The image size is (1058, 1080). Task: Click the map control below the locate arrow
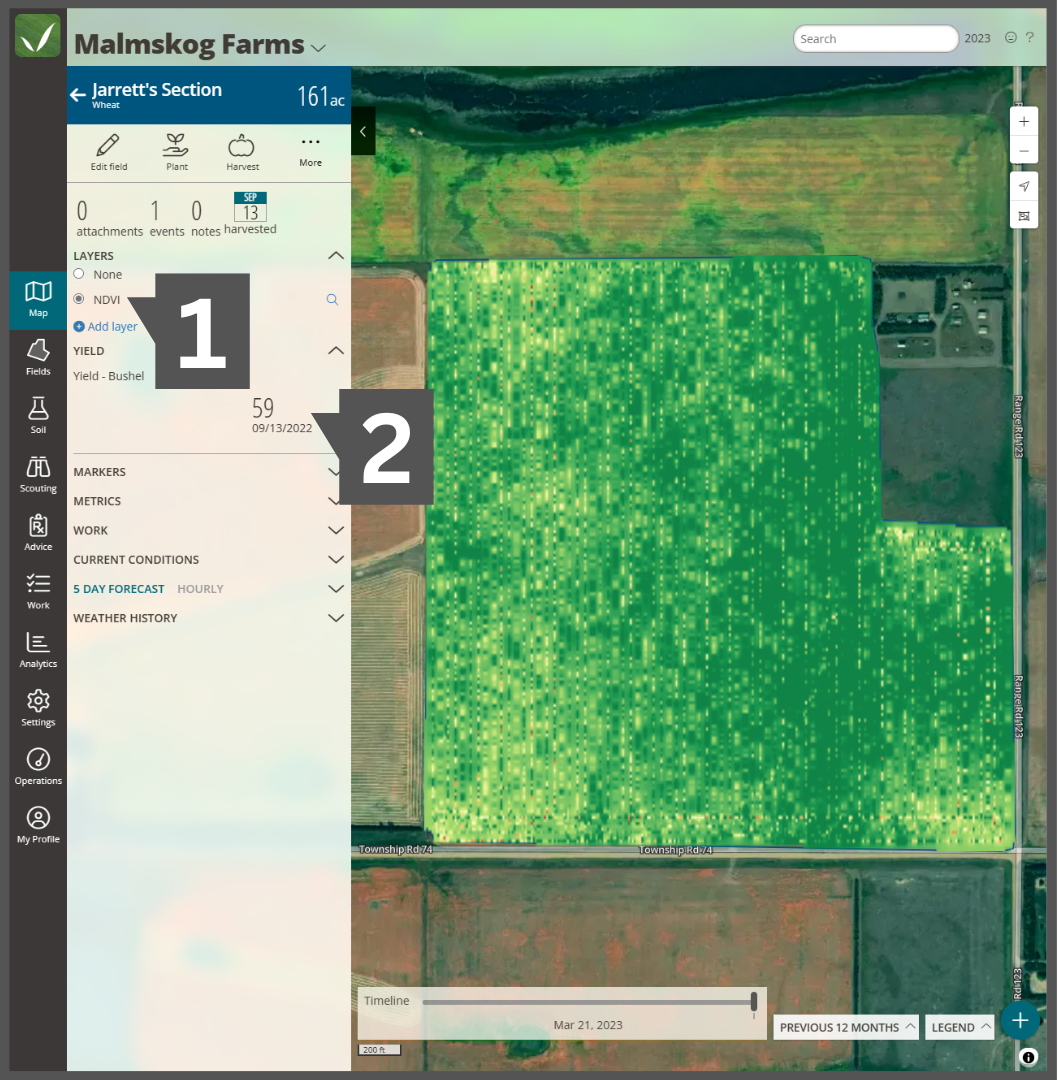pyautogui.click(x=1024, y=216)
